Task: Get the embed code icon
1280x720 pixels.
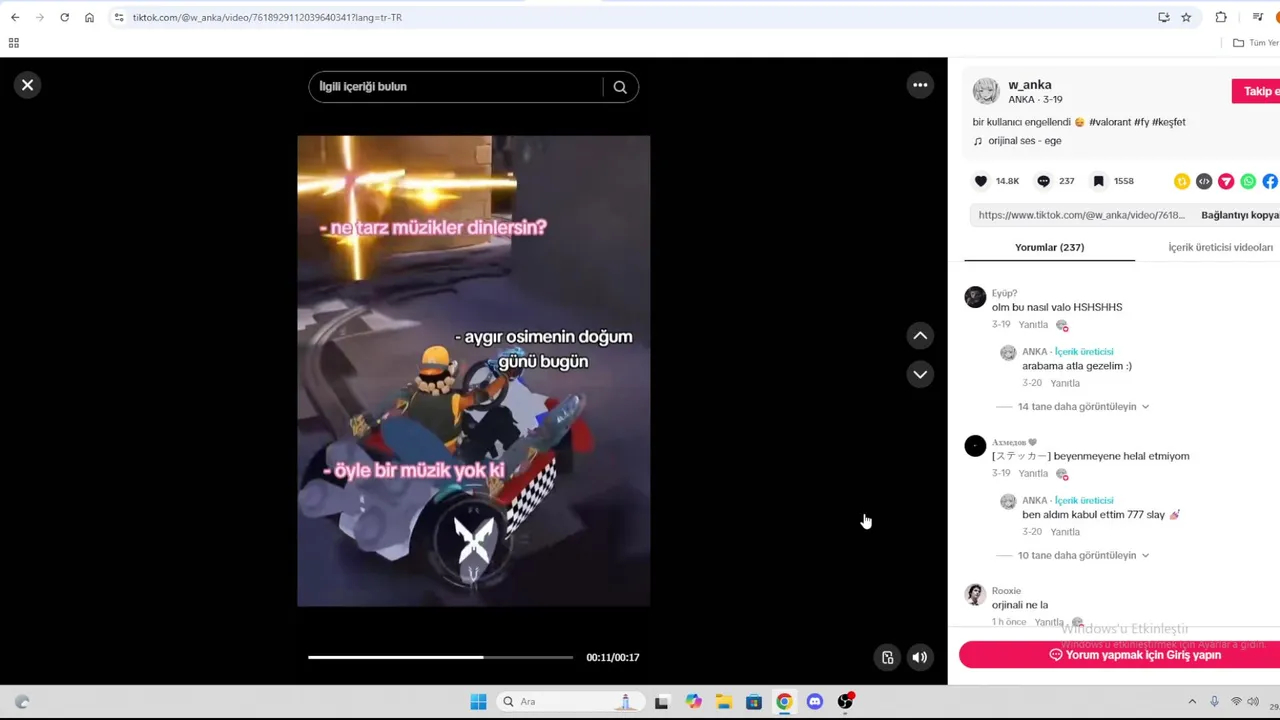Action: [x=1204, y=181]
